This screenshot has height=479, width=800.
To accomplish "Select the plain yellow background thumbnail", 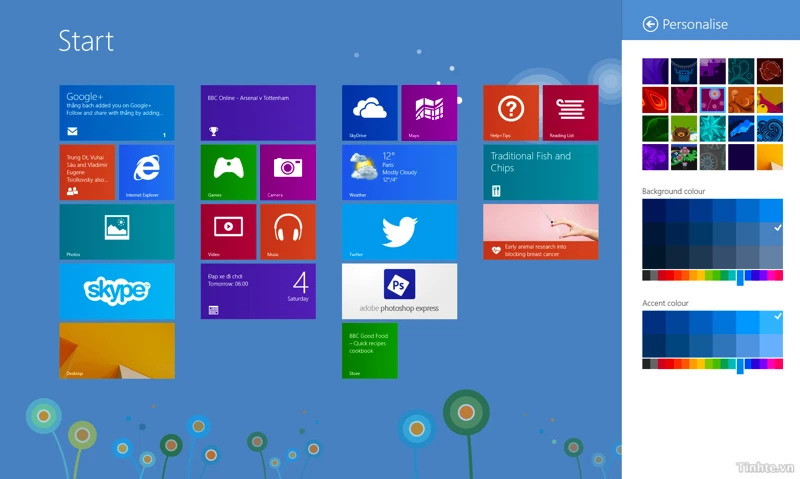I will point(770,157).
